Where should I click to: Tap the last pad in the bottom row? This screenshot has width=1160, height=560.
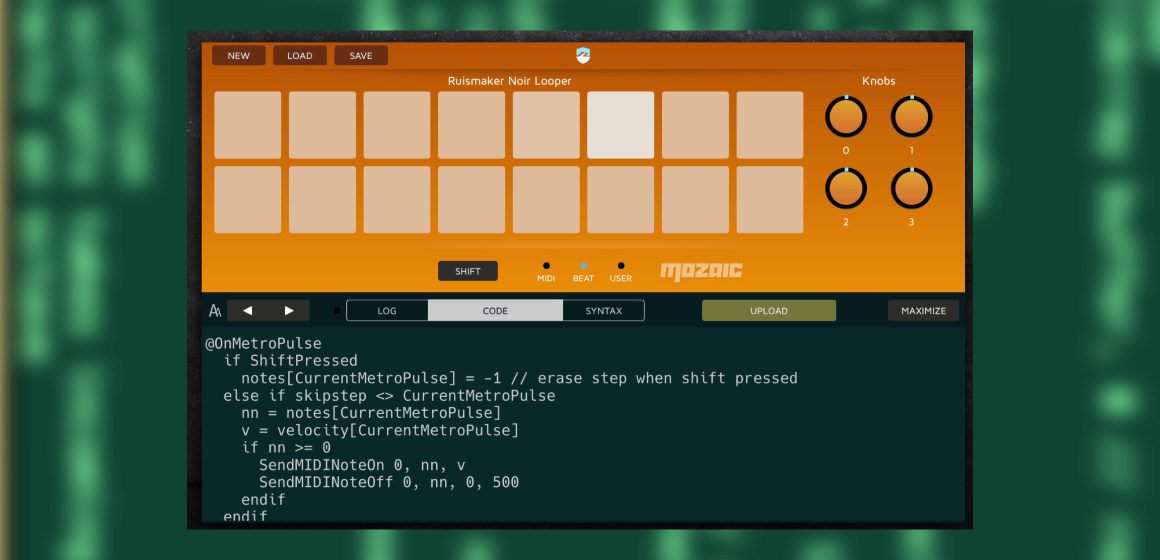pos(770,200)
